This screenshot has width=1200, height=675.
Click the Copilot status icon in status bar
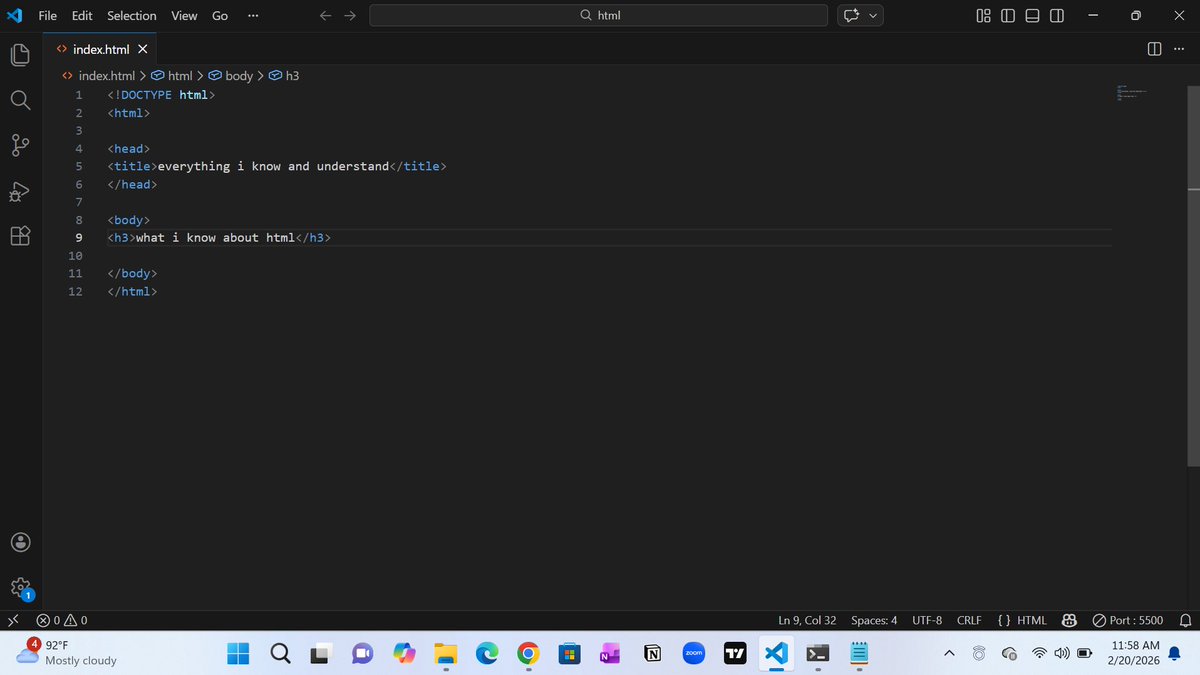1068,621
